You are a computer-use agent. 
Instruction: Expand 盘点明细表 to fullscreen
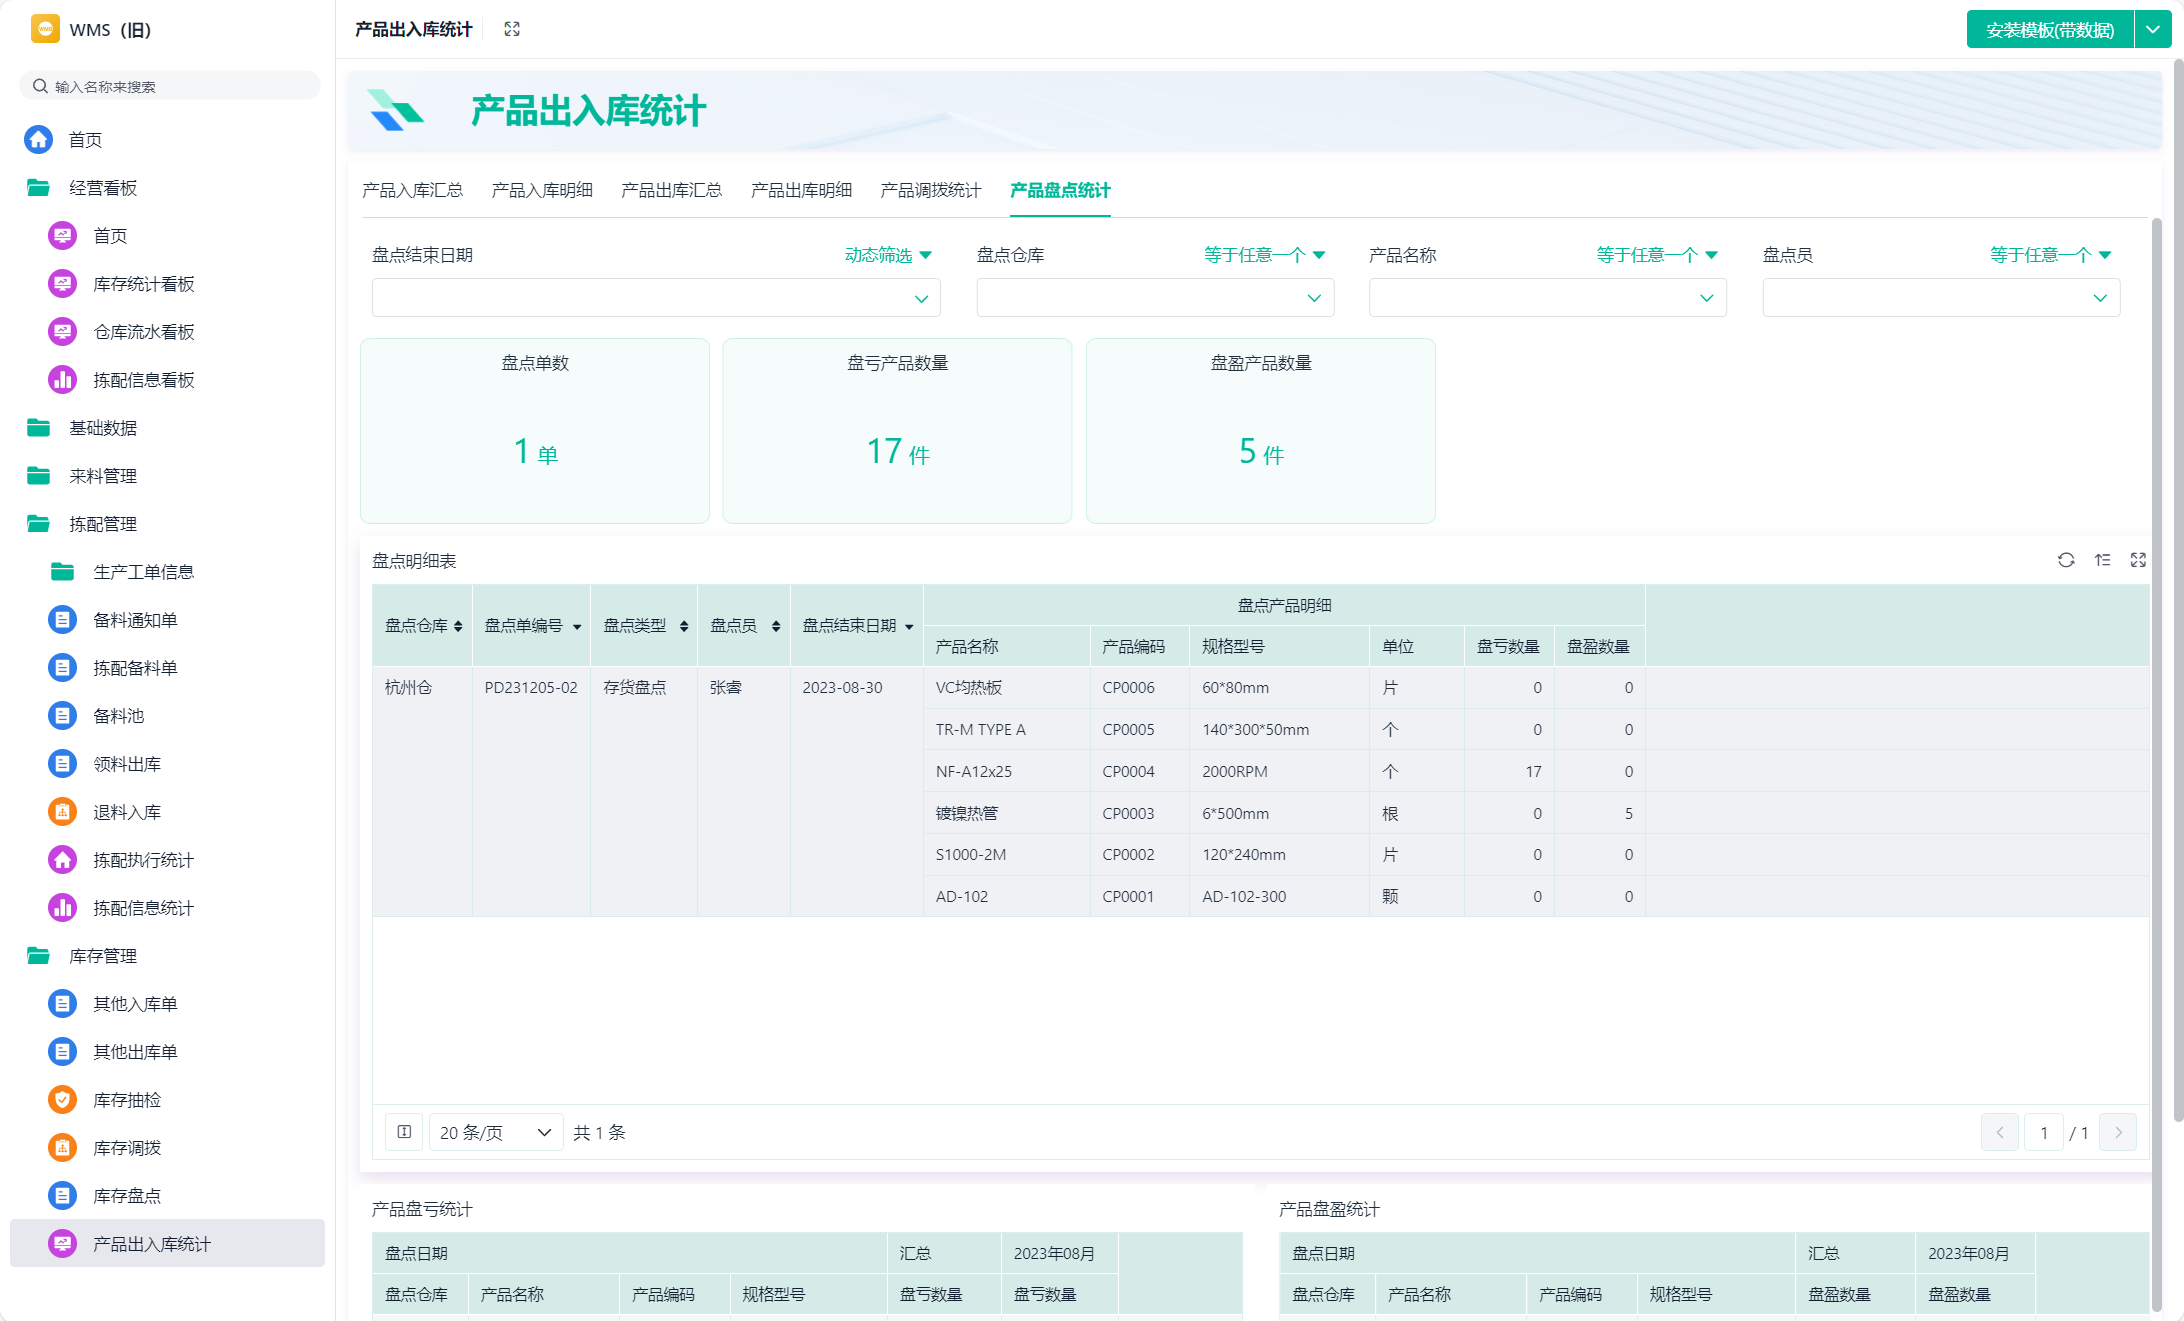2138,560
